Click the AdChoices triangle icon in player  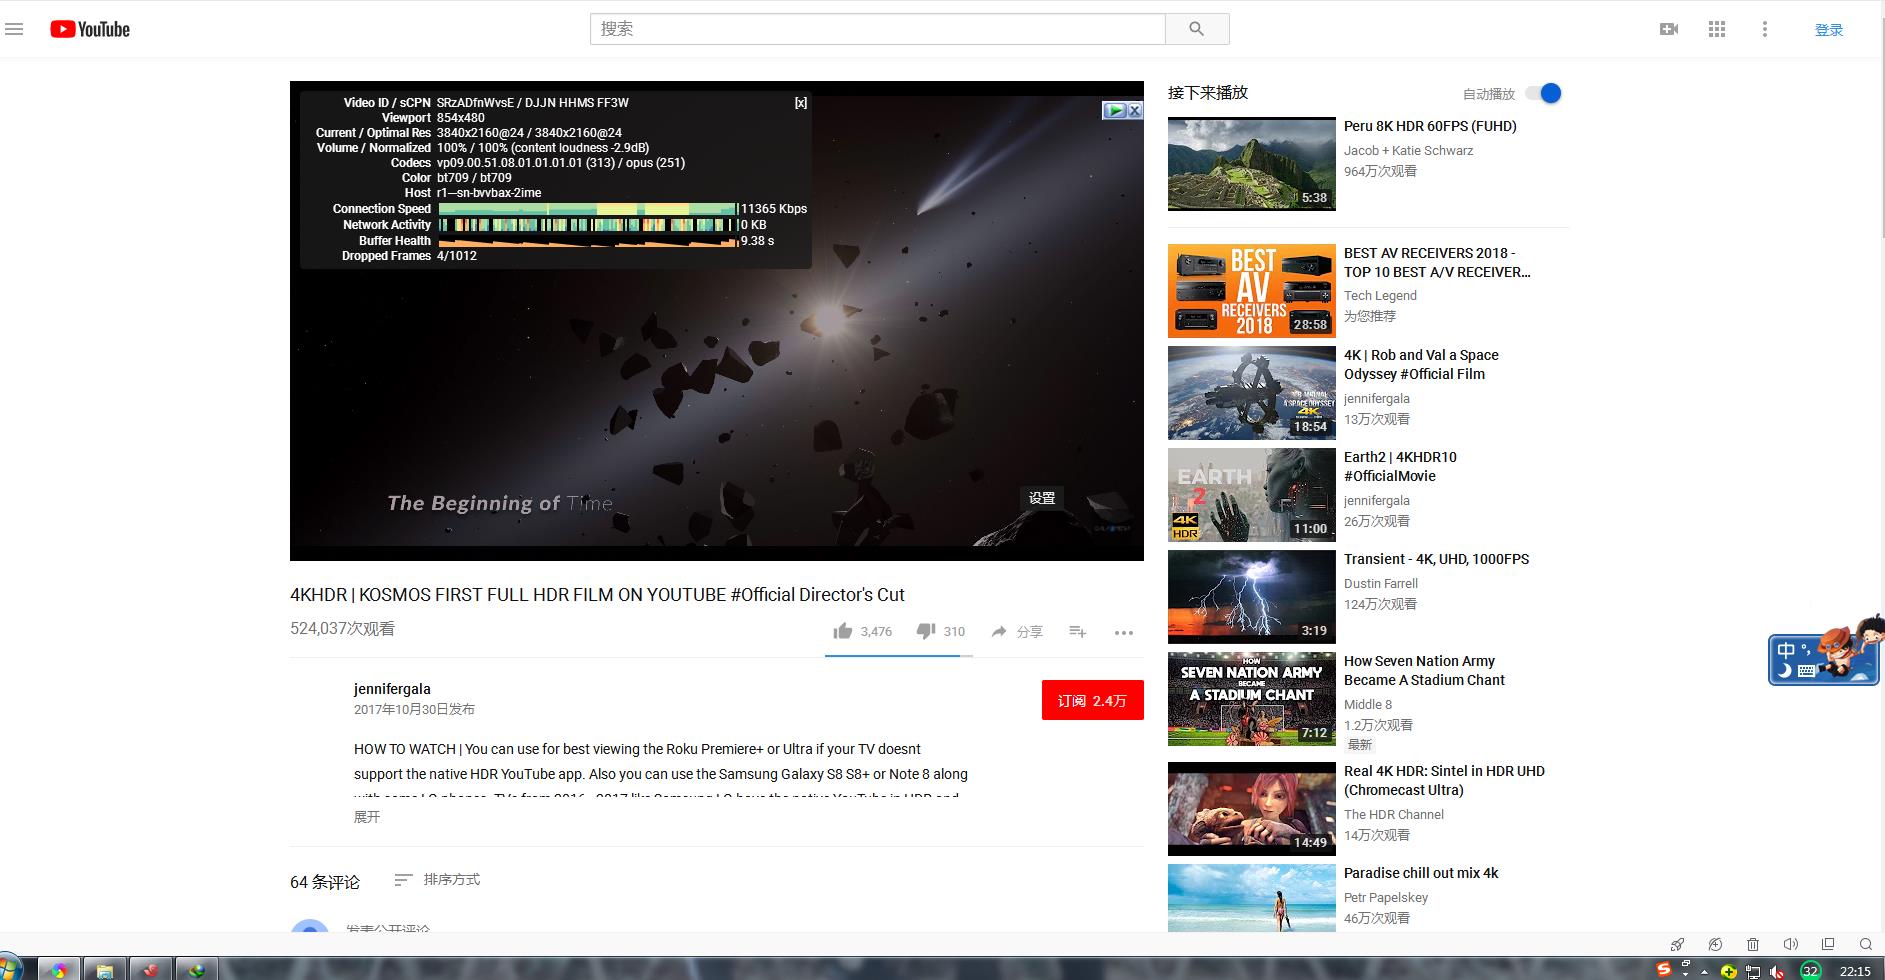[1115, 110]
